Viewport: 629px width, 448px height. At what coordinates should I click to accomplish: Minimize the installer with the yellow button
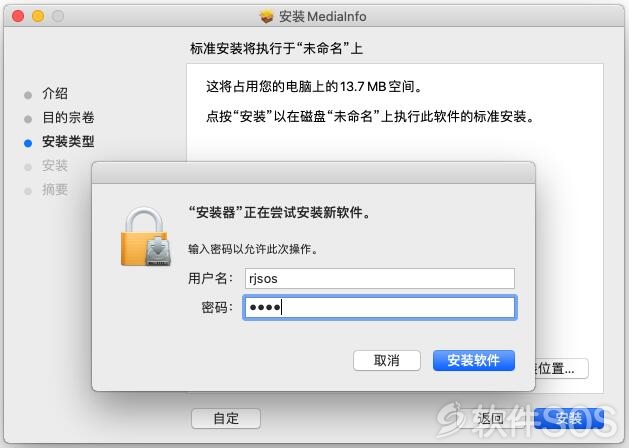coord(38,16)
